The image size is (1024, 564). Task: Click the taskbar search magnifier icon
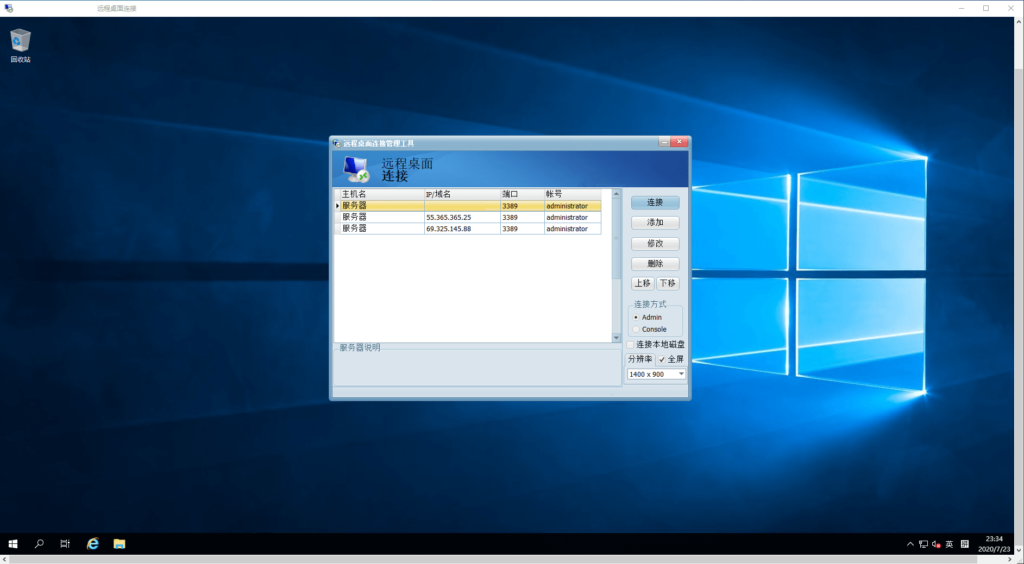tap(39, 544)
